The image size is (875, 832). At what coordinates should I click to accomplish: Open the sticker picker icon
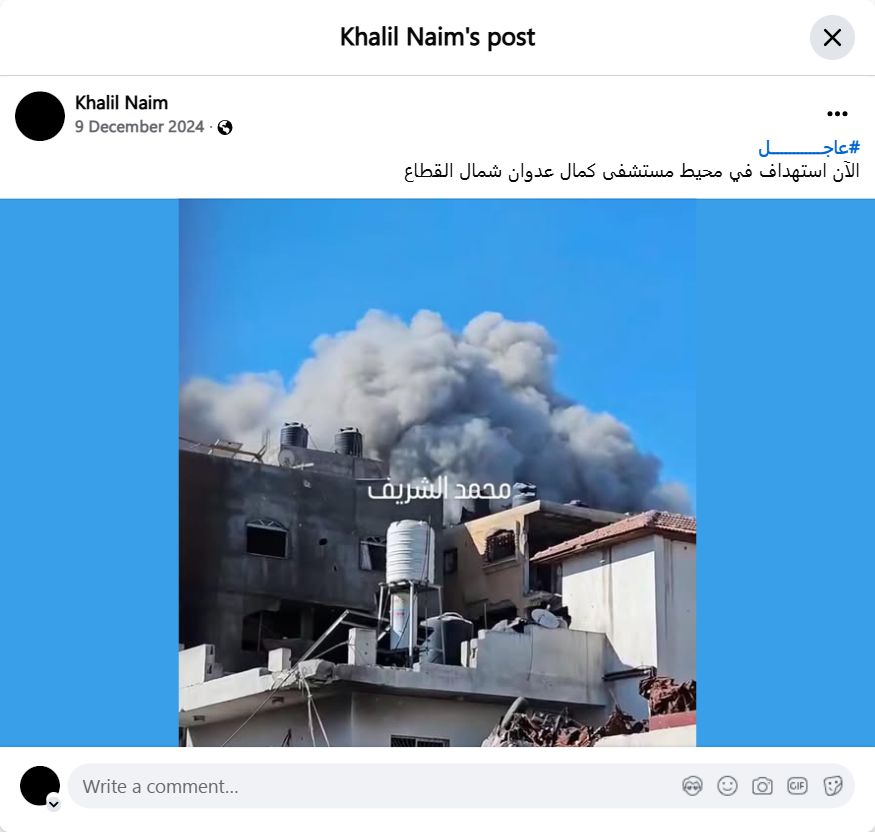click(833, 786)
